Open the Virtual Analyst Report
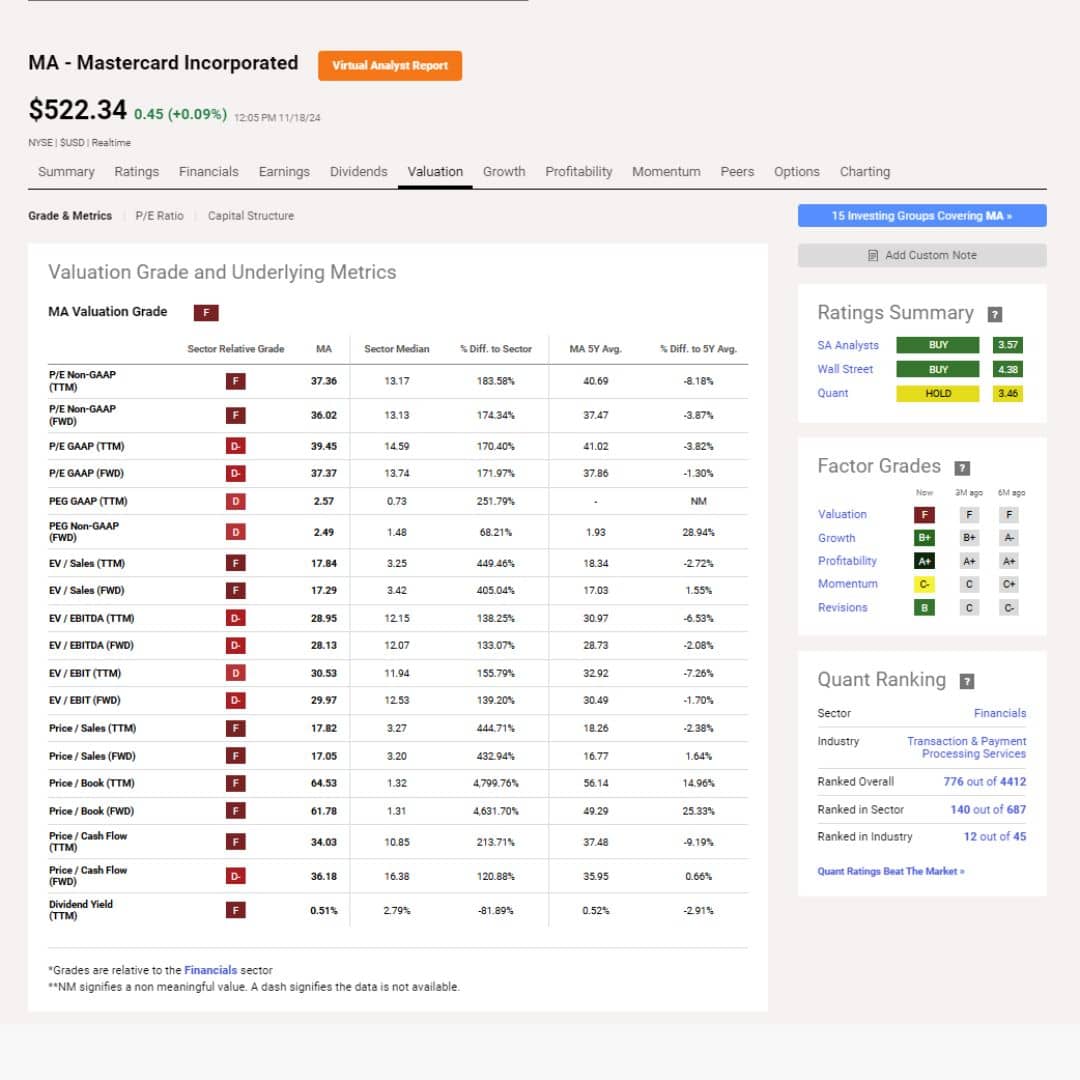 390,65
